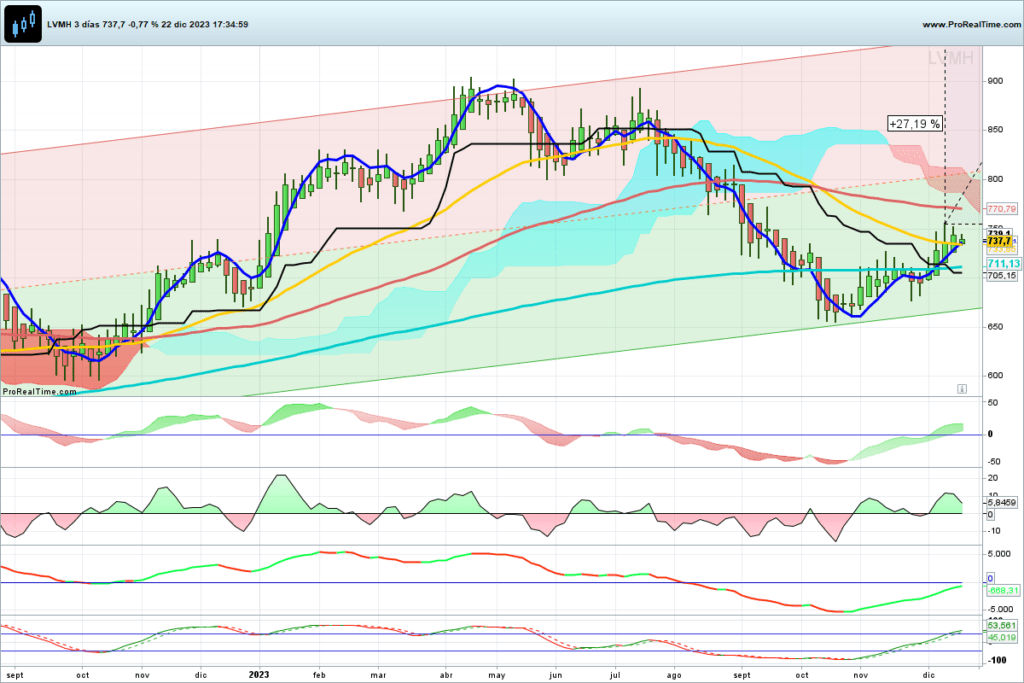The width and height of the screenshot is (1024, 683).
Task: Click the may month label on time axis
Action: (498, 675)
